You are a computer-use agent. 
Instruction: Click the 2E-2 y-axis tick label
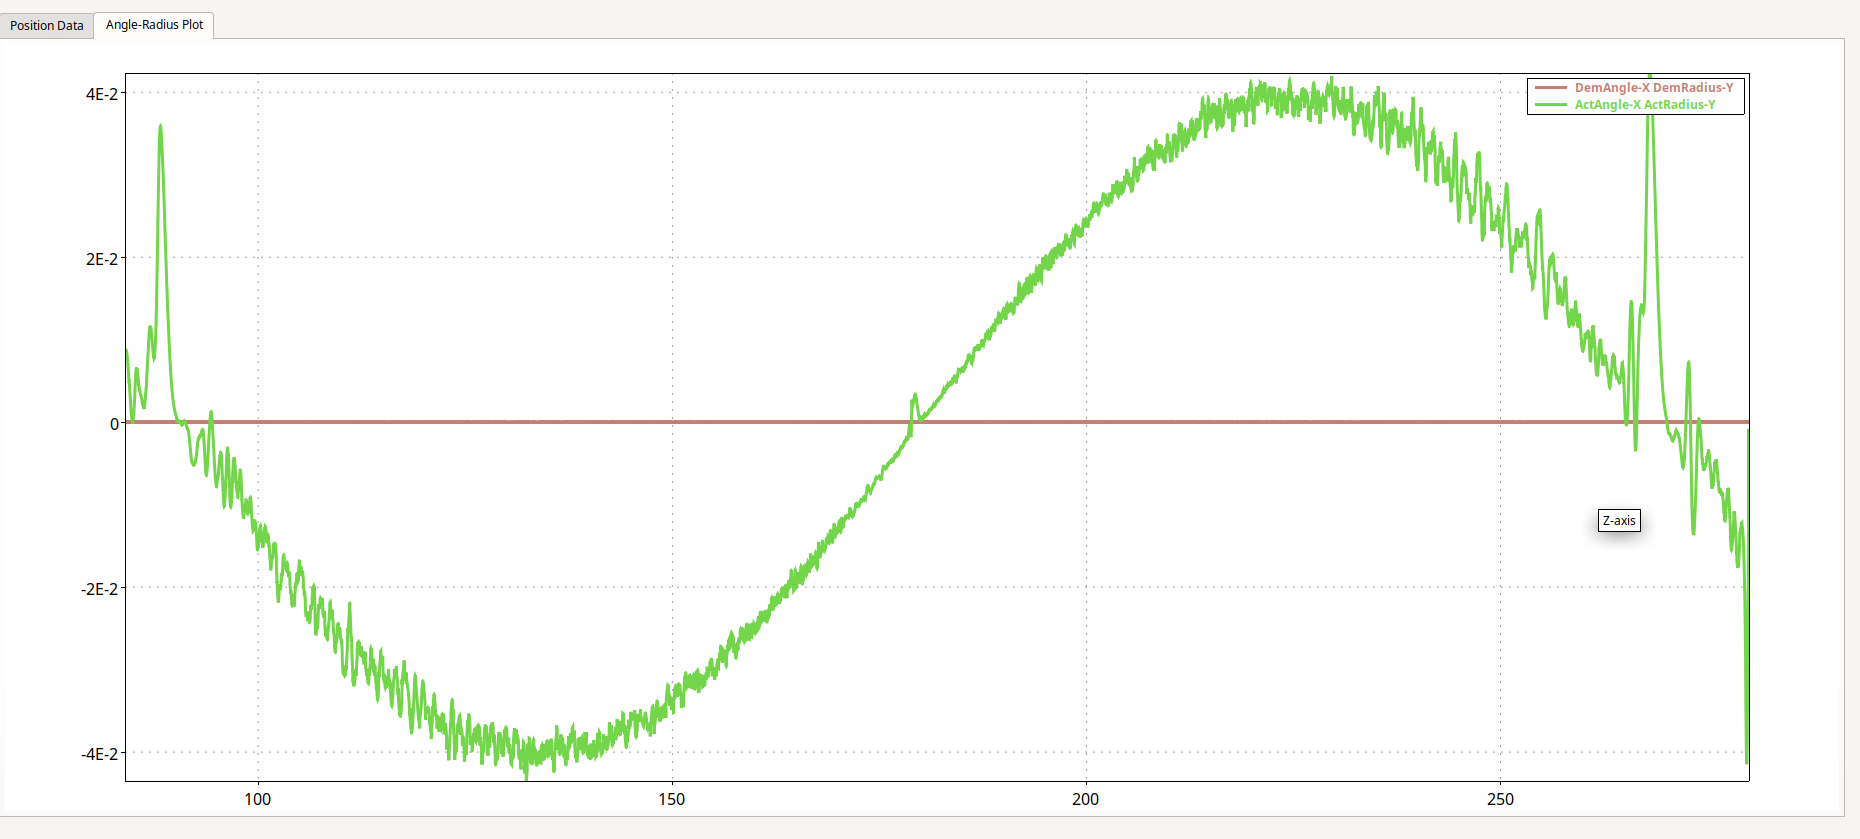click(101, 259)
